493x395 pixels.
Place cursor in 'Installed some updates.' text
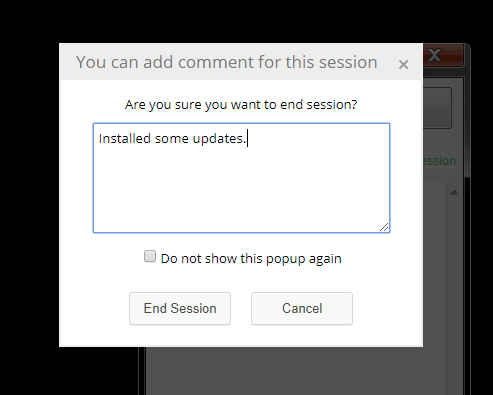click(172, 139)
